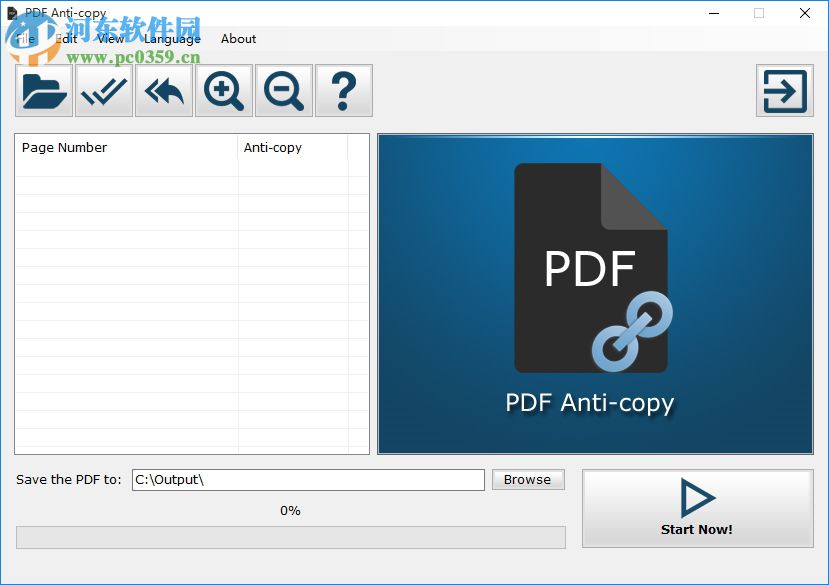
Task: Click the Anti-copy column header
Action: 273,147
